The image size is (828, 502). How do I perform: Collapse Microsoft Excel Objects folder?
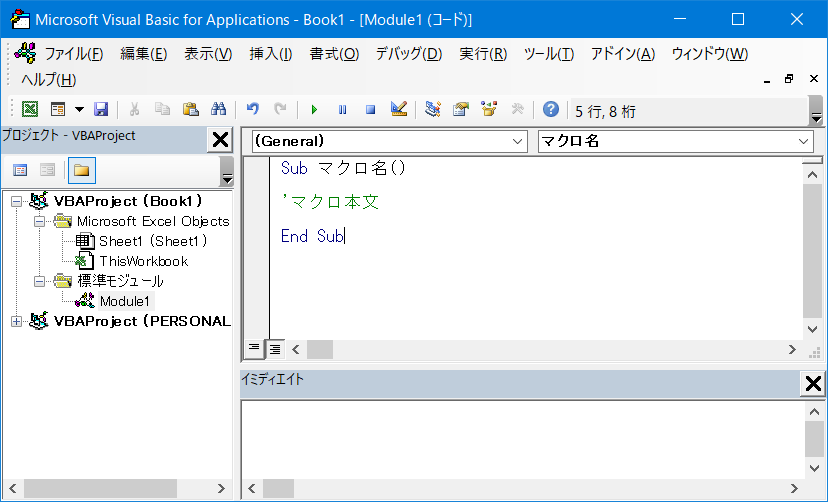click(40, 221)
